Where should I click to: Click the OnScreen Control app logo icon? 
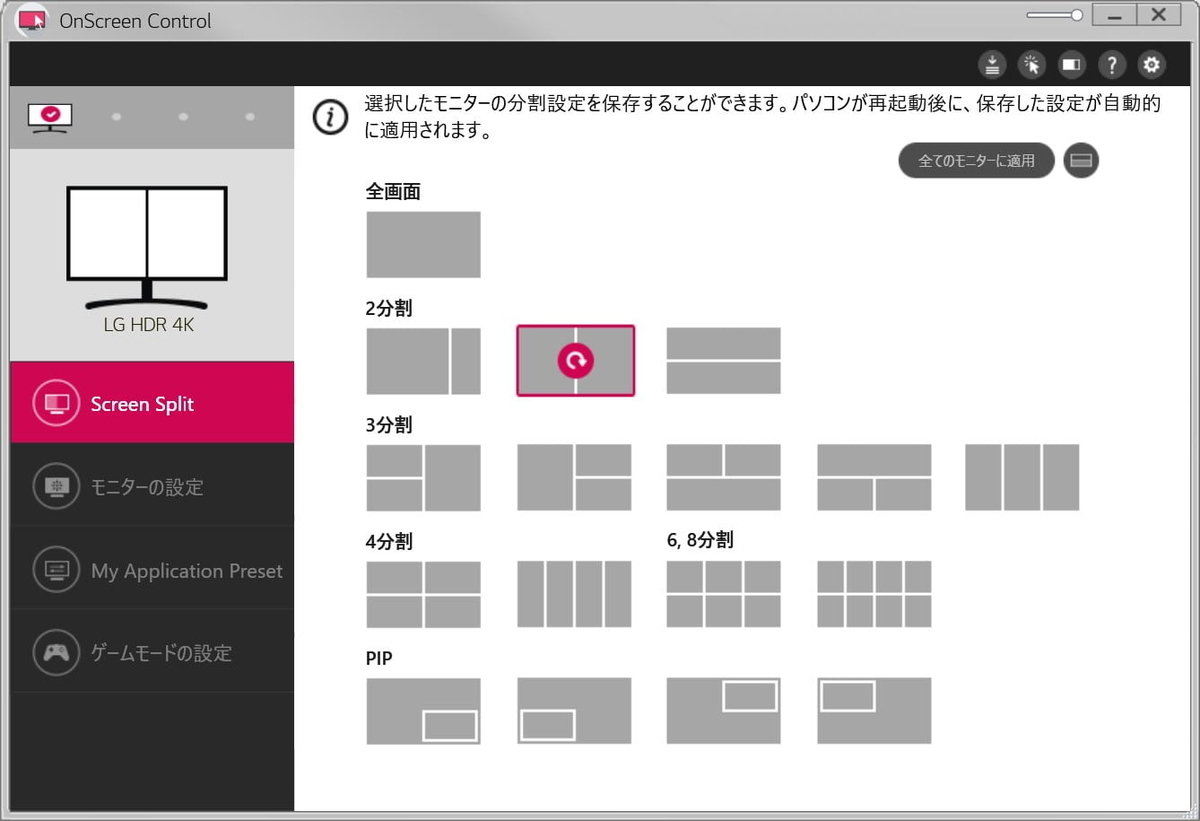(x=33, y=20)
